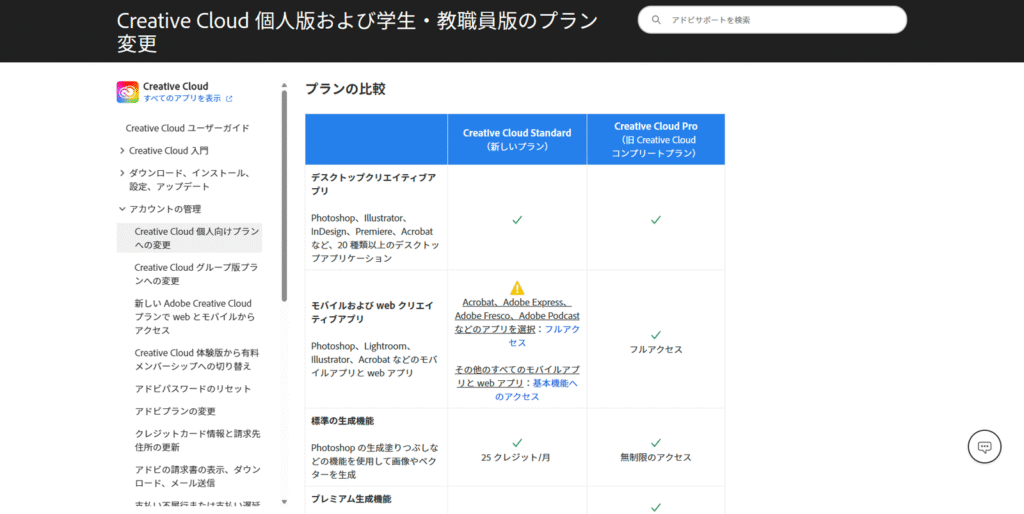This screenshot has width=1024, height=514.
Task: Click the Creative Cloud sidebar title text
Action: coord(176,86)
